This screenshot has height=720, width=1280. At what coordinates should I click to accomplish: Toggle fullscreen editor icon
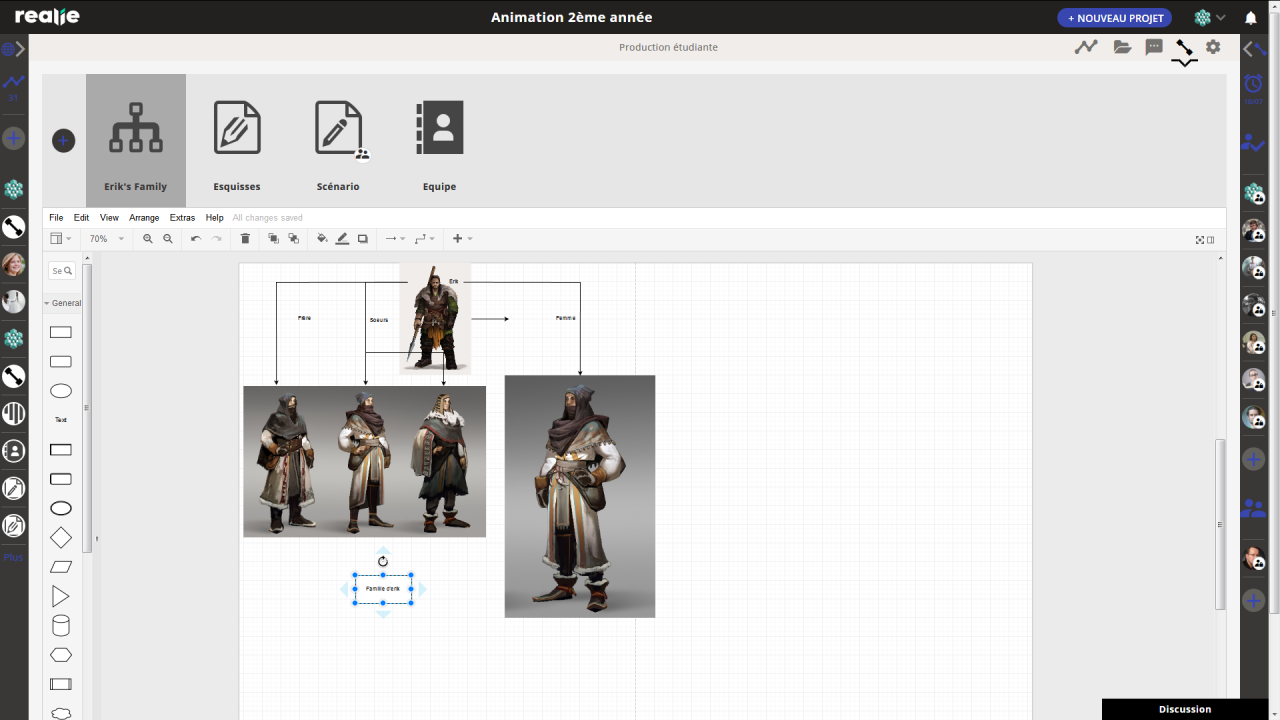tap(1200, 240)
